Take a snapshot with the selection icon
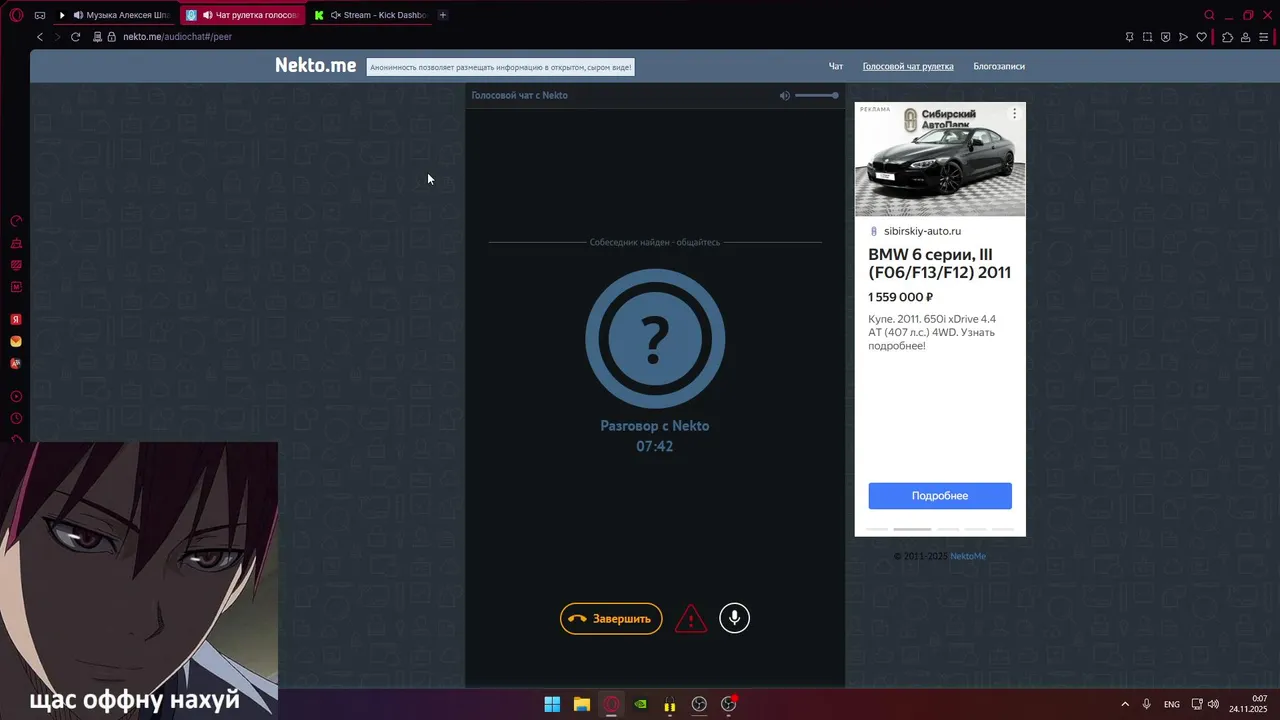 [1147, 37]
